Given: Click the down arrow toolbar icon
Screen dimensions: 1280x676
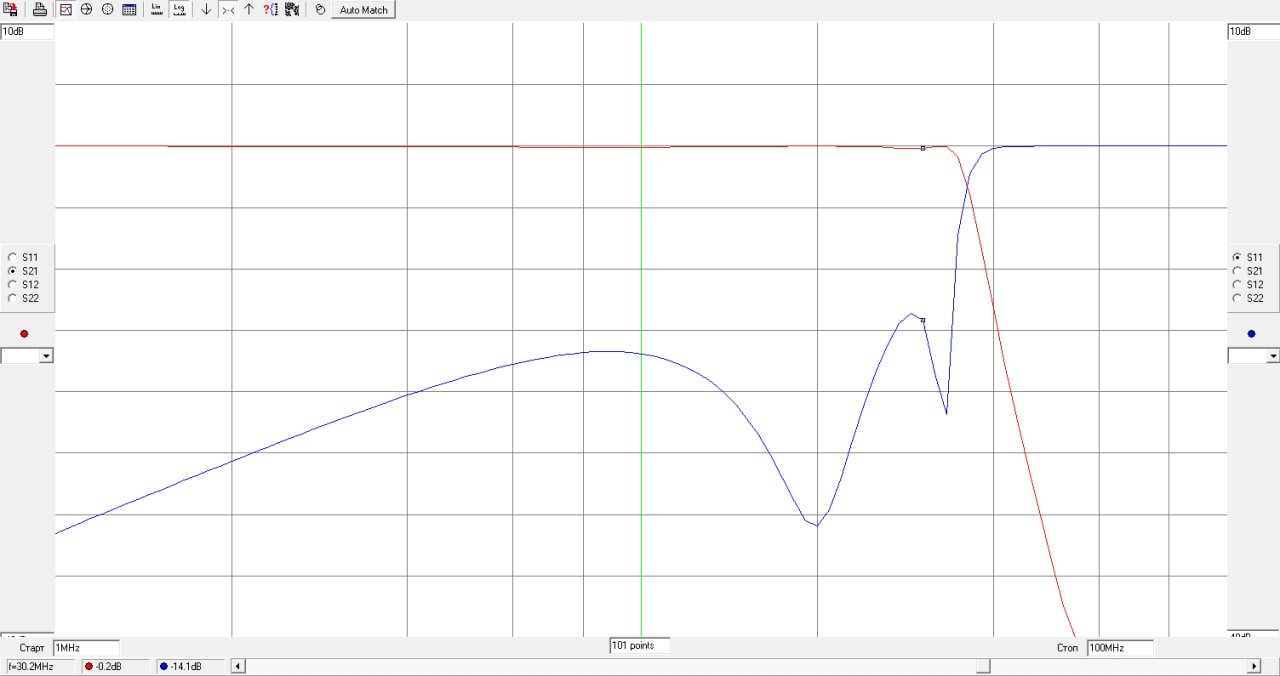Looking at the screenshot, I should (x=207, y=10).
